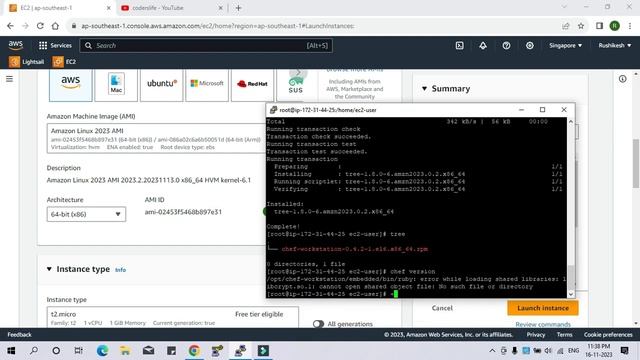This screenshot has width=640, height=360.
Task: Open Cookie preferences in the footer
Action: tap(608, 335)
